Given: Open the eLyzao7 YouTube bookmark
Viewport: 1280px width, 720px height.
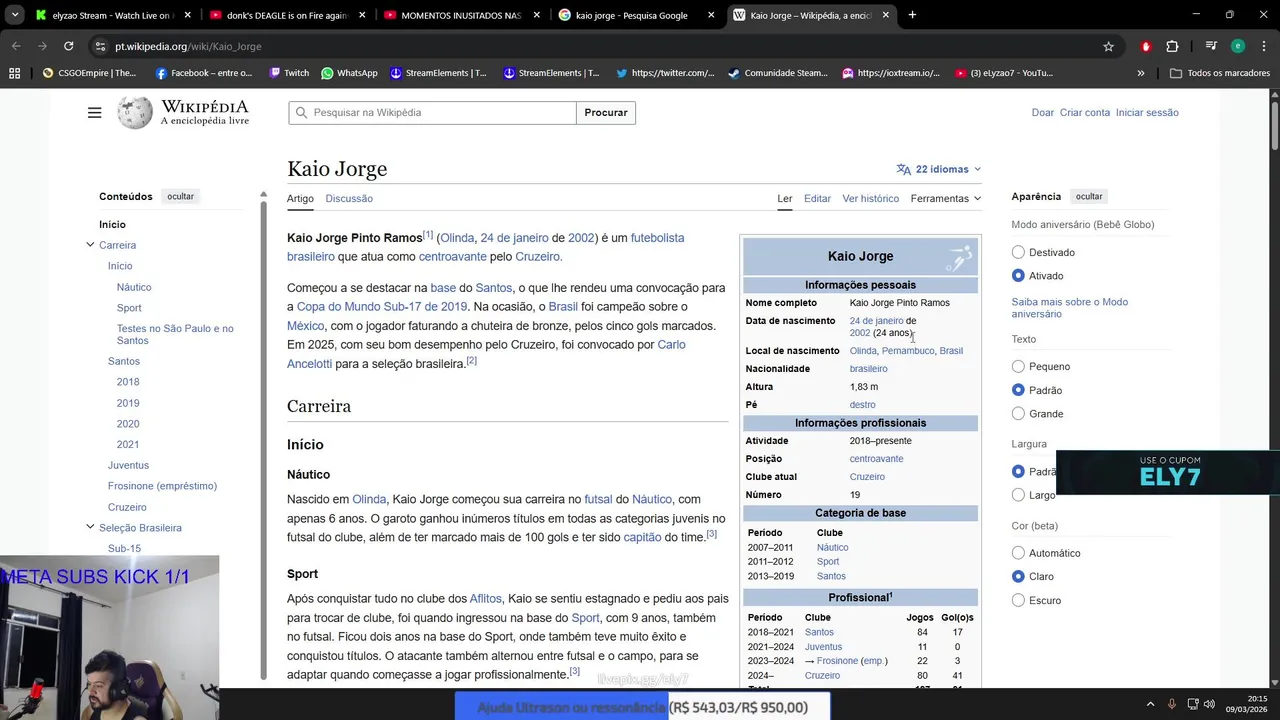Looking at the screenshot, I should pos(1004,73).
